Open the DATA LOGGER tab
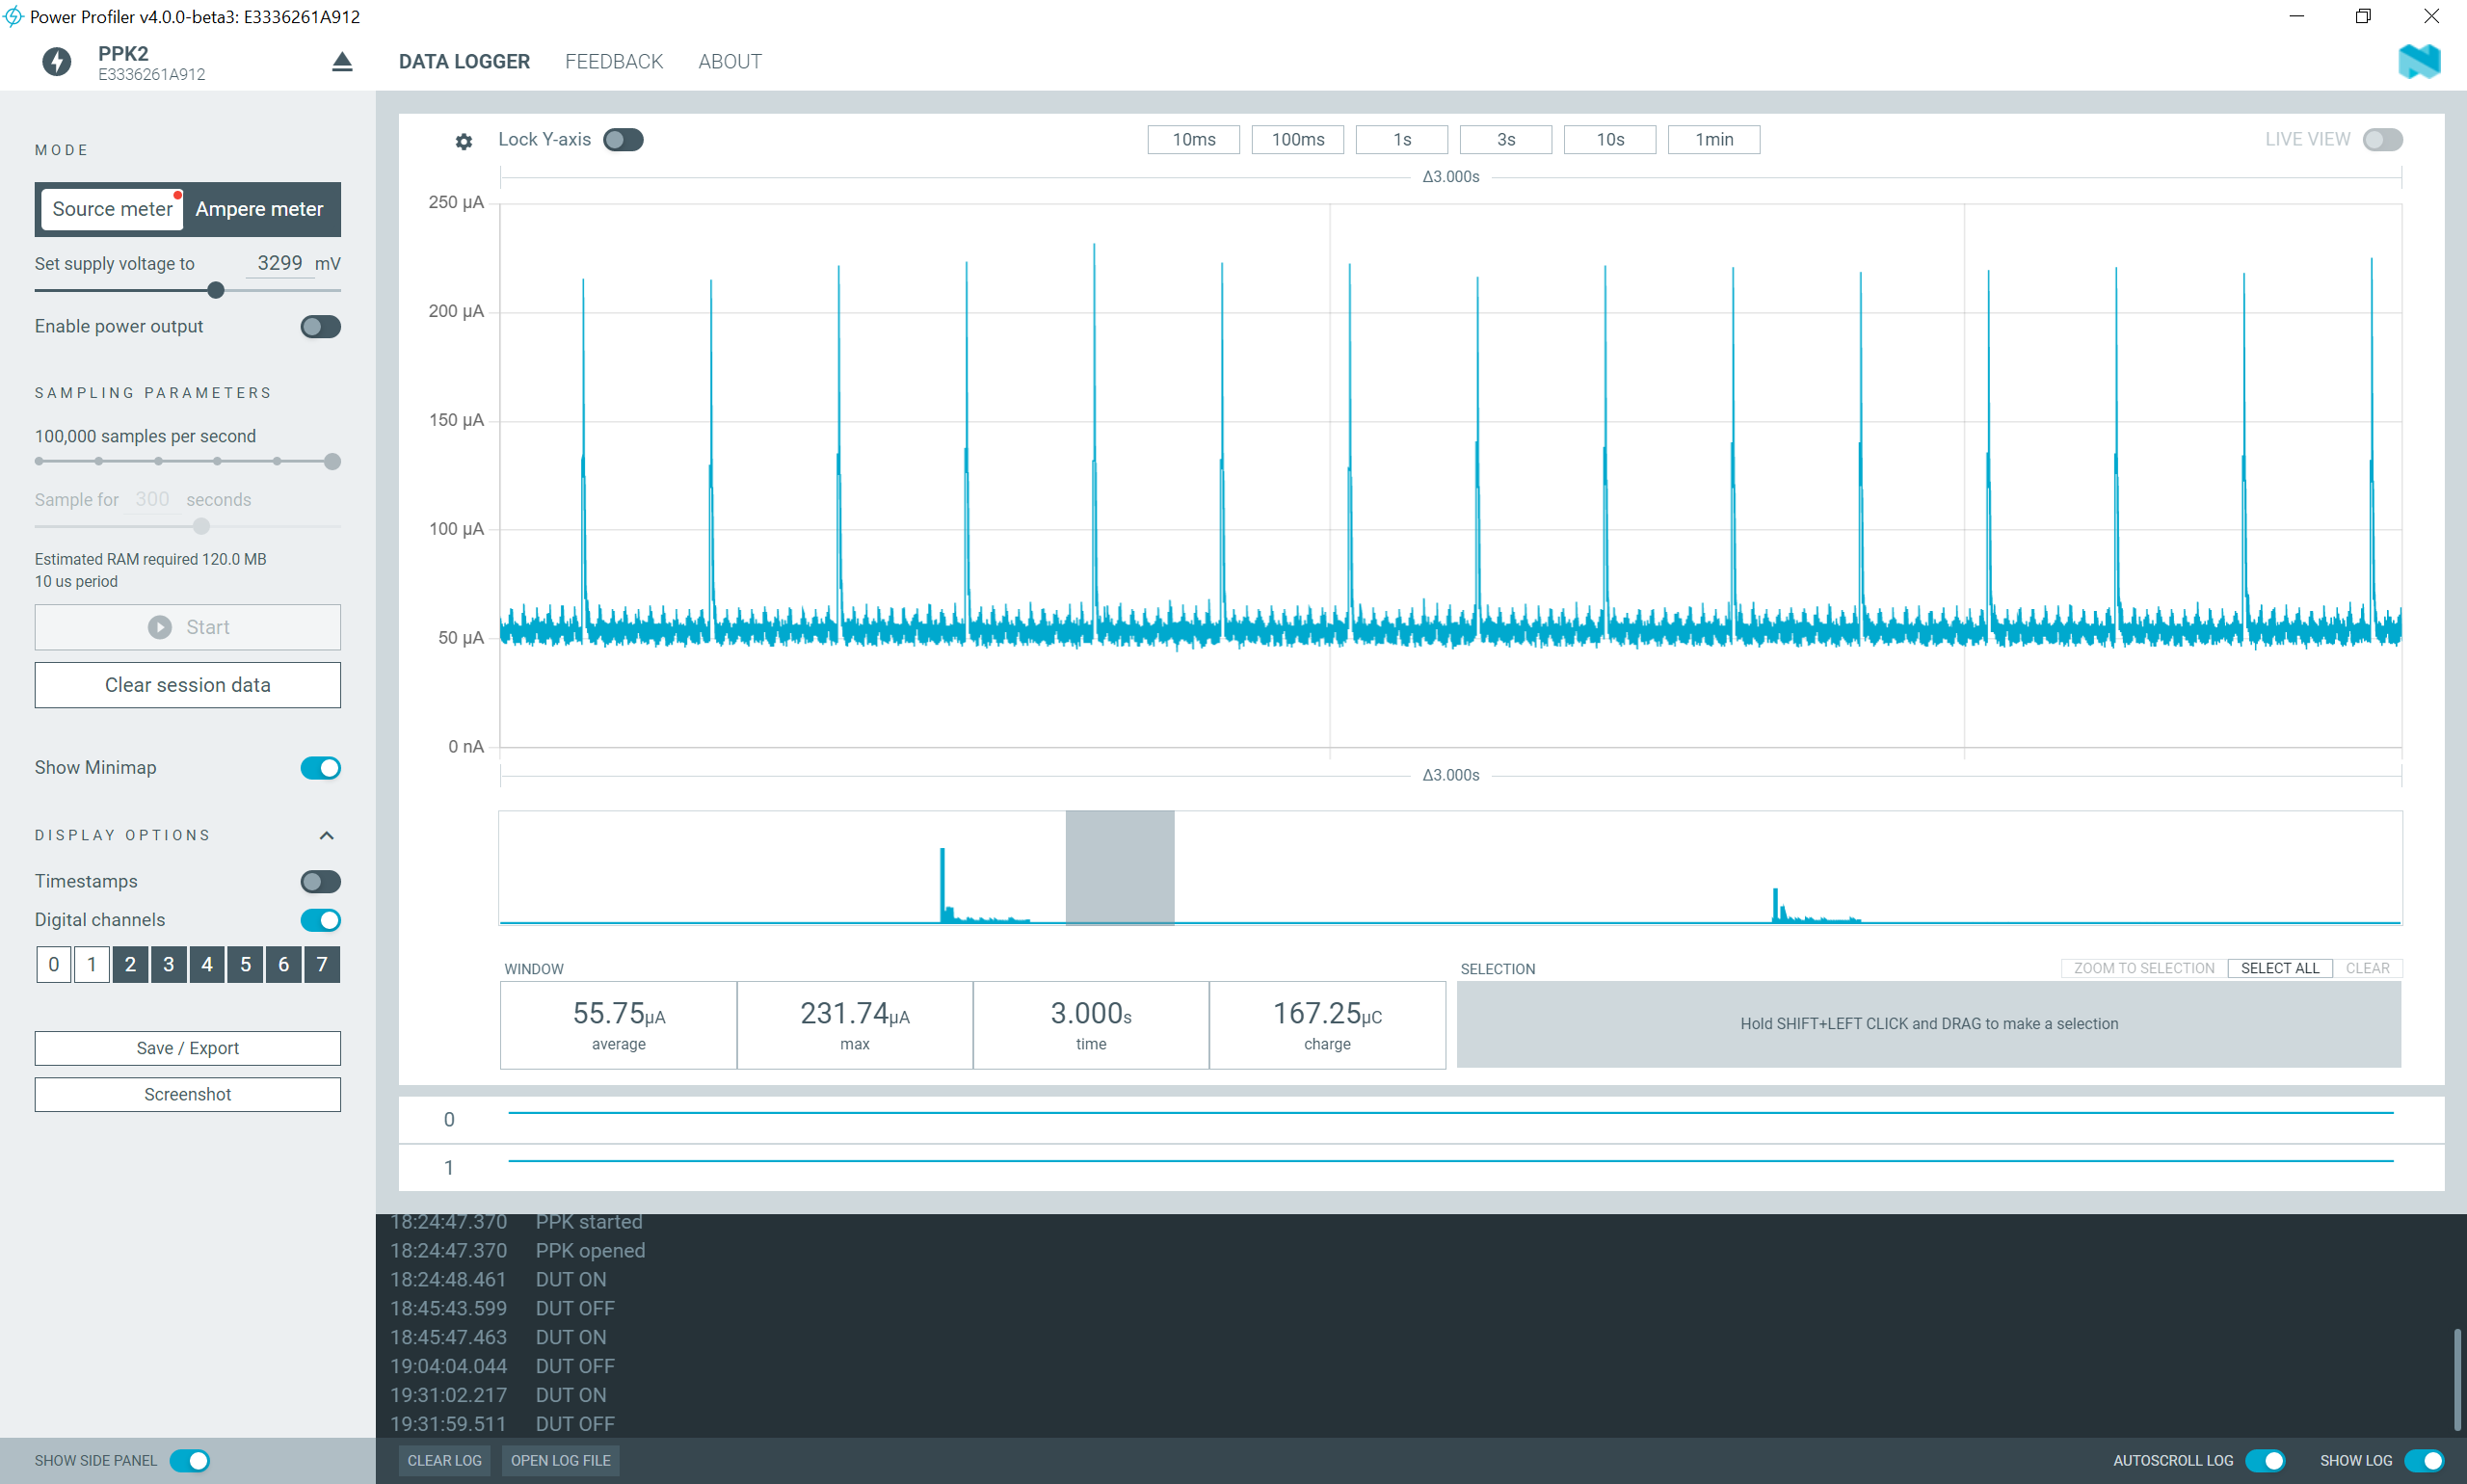The width and height of the screenshot is (2467, 1484). [x=464, y=62]
